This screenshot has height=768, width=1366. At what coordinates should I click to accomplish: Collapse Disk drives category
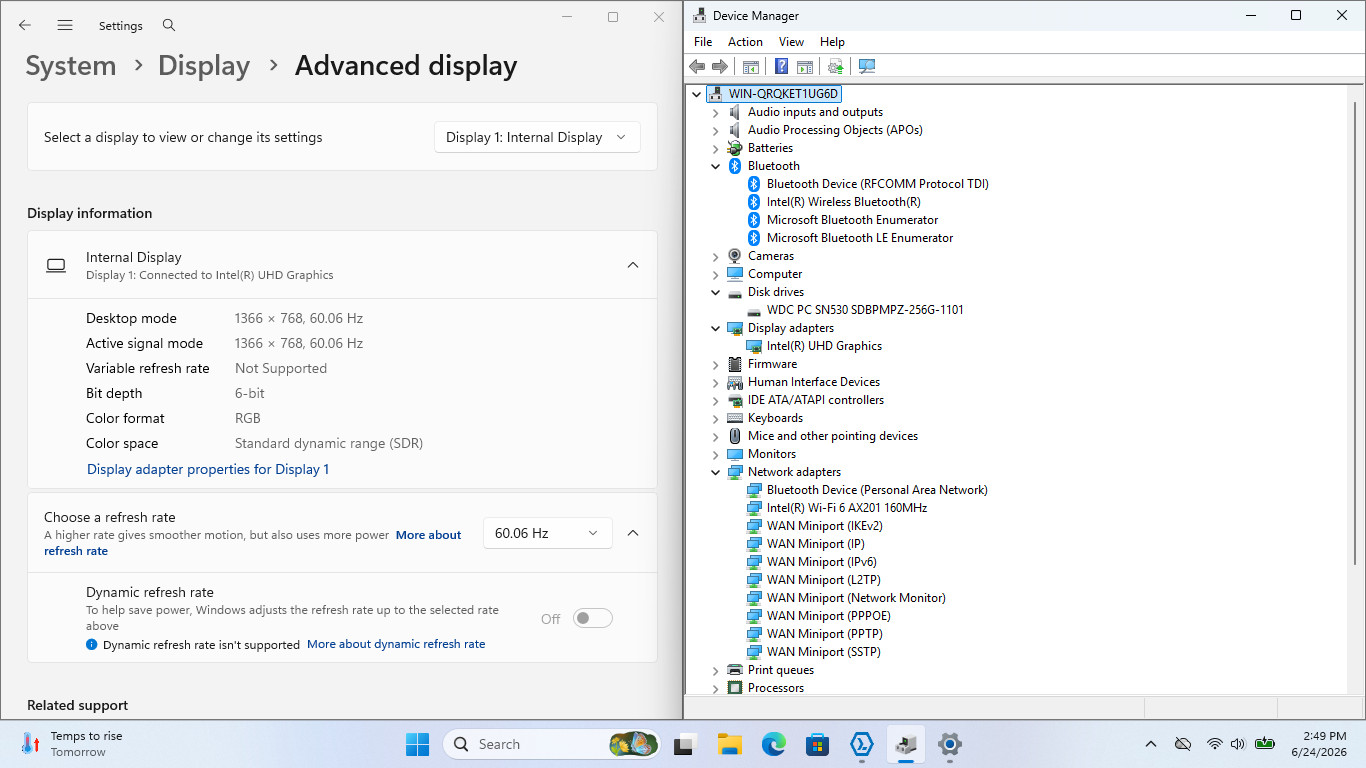click(x=715, y=292)
